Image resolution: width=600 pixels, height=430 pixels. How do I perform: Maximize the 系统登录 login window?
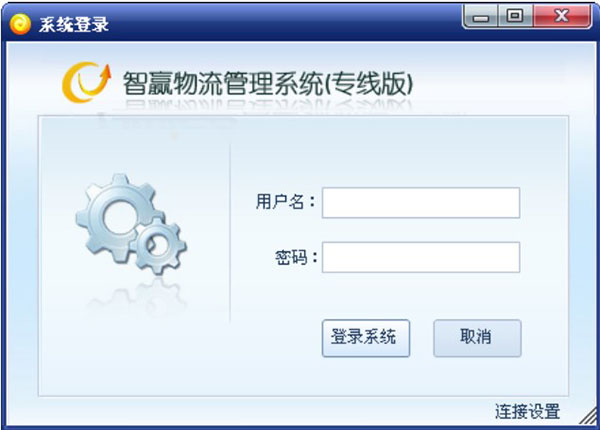tap(515, 16)
